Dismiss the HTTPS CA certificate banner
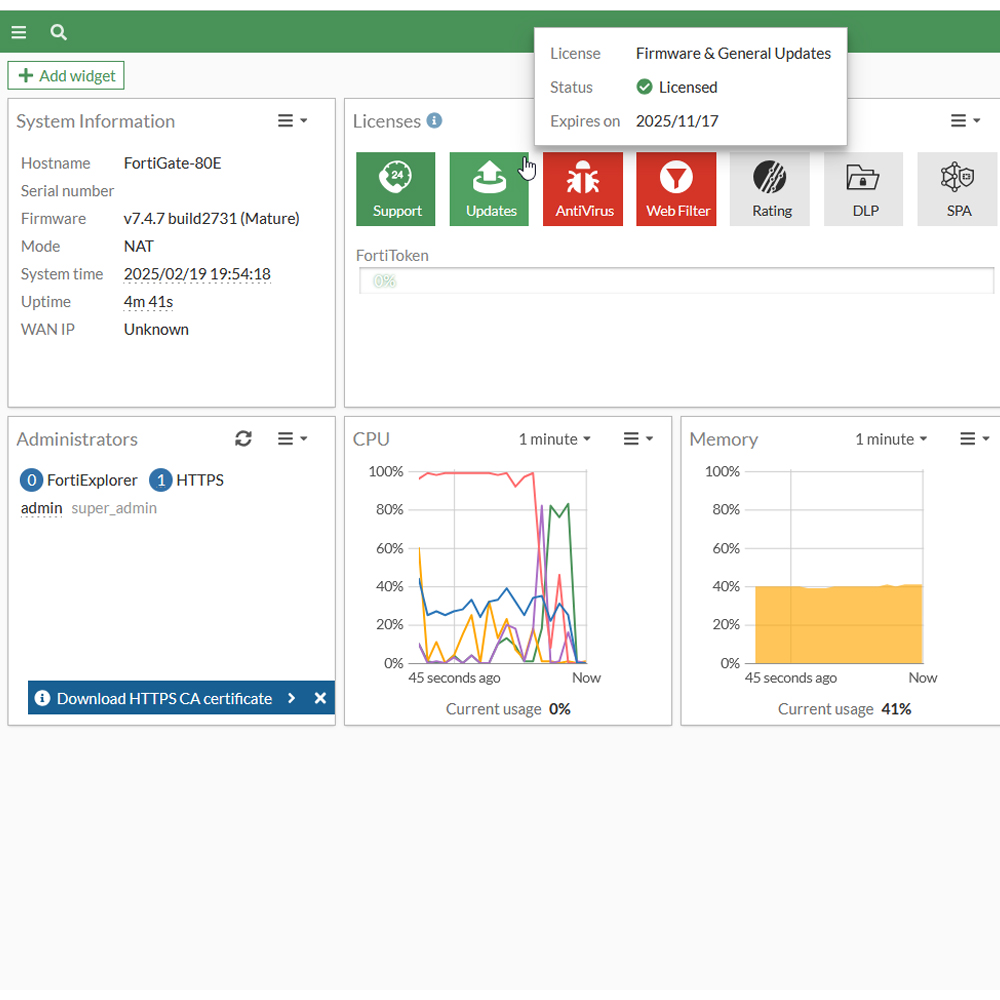 (x=320, y=698)
